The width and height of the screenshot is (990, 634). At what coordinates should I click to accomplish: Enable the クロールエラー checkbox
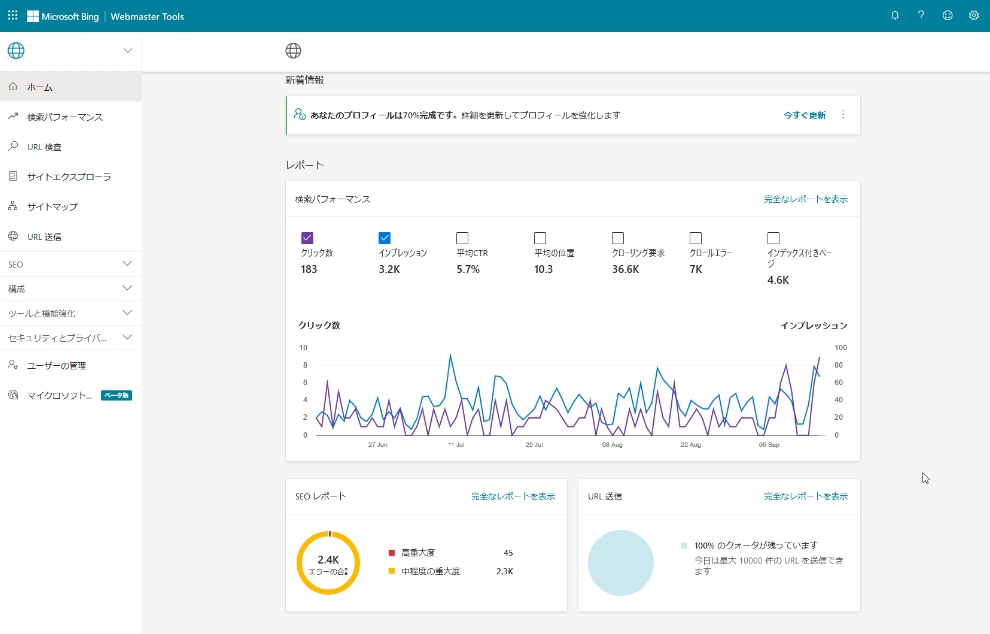(x=696, y=237)
